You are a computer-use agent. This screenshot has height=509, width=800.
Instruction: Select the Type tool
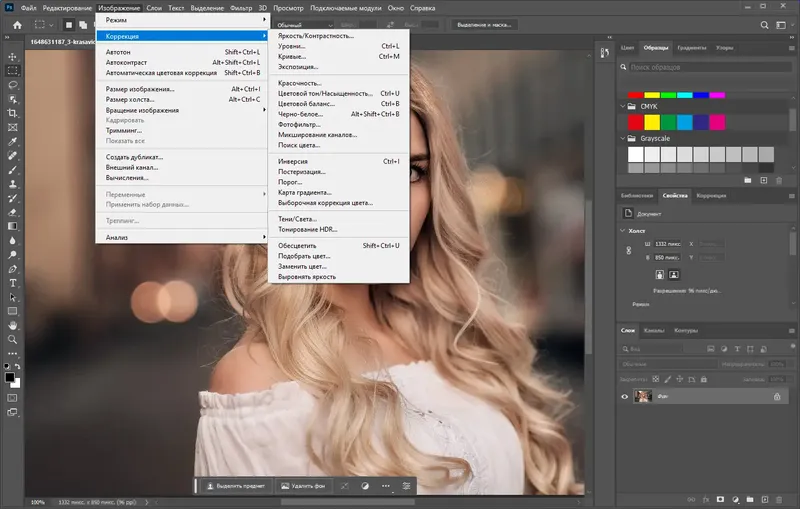13,283
